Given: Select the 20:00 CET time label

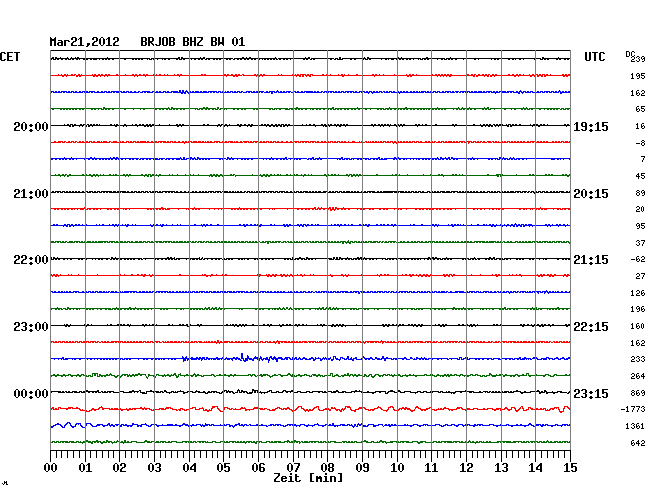Looking at the screenshot, I should 31,126.
